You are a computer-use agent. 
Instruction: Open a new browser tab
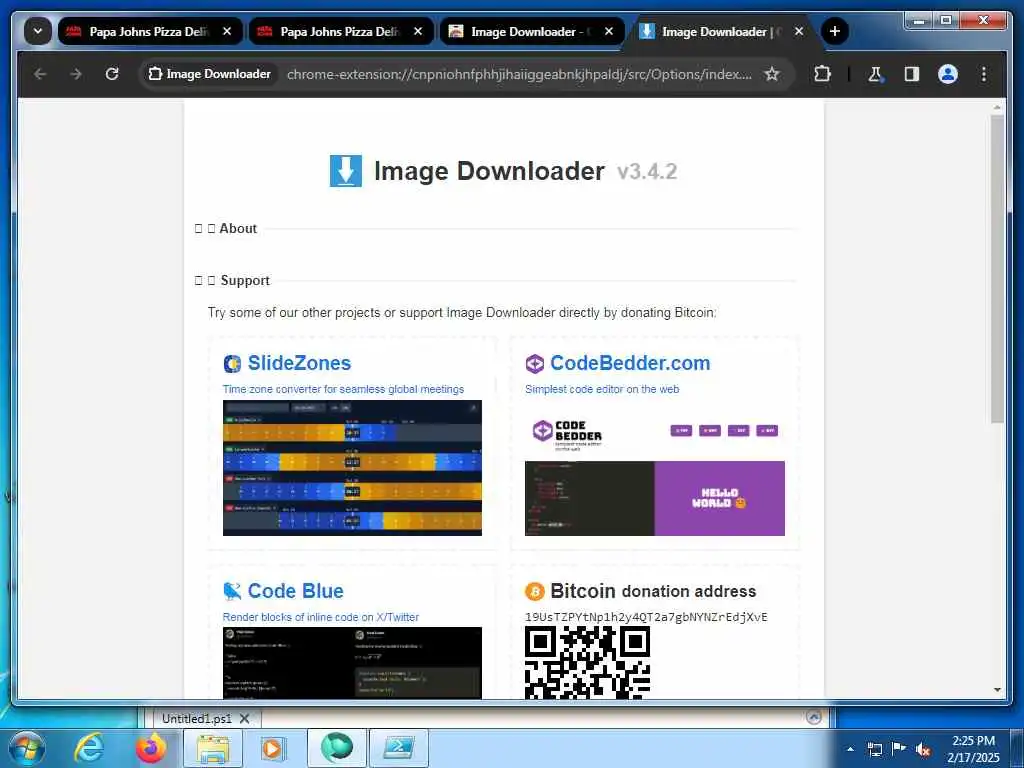point(834,31)
